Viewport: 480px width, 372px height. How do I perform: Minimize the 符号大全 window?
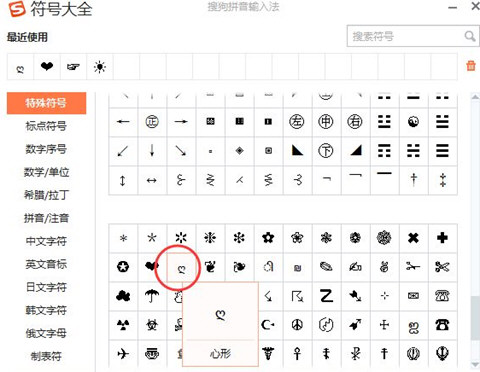pyautogui.click(x=453, y=7)
